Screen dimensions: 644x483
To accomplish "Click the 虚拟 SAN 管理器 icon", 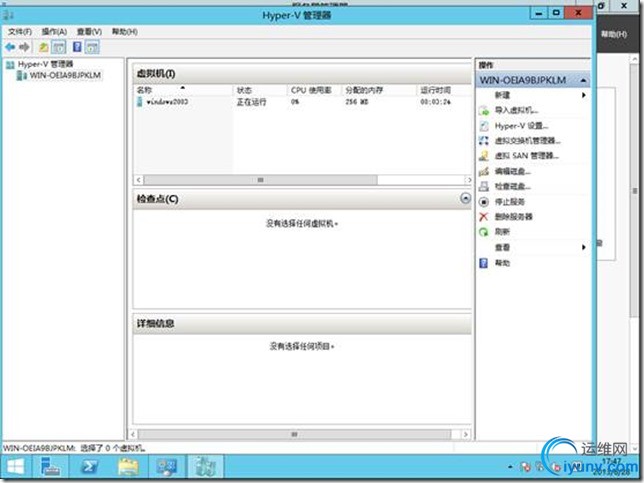I will (x=484, y=156).
